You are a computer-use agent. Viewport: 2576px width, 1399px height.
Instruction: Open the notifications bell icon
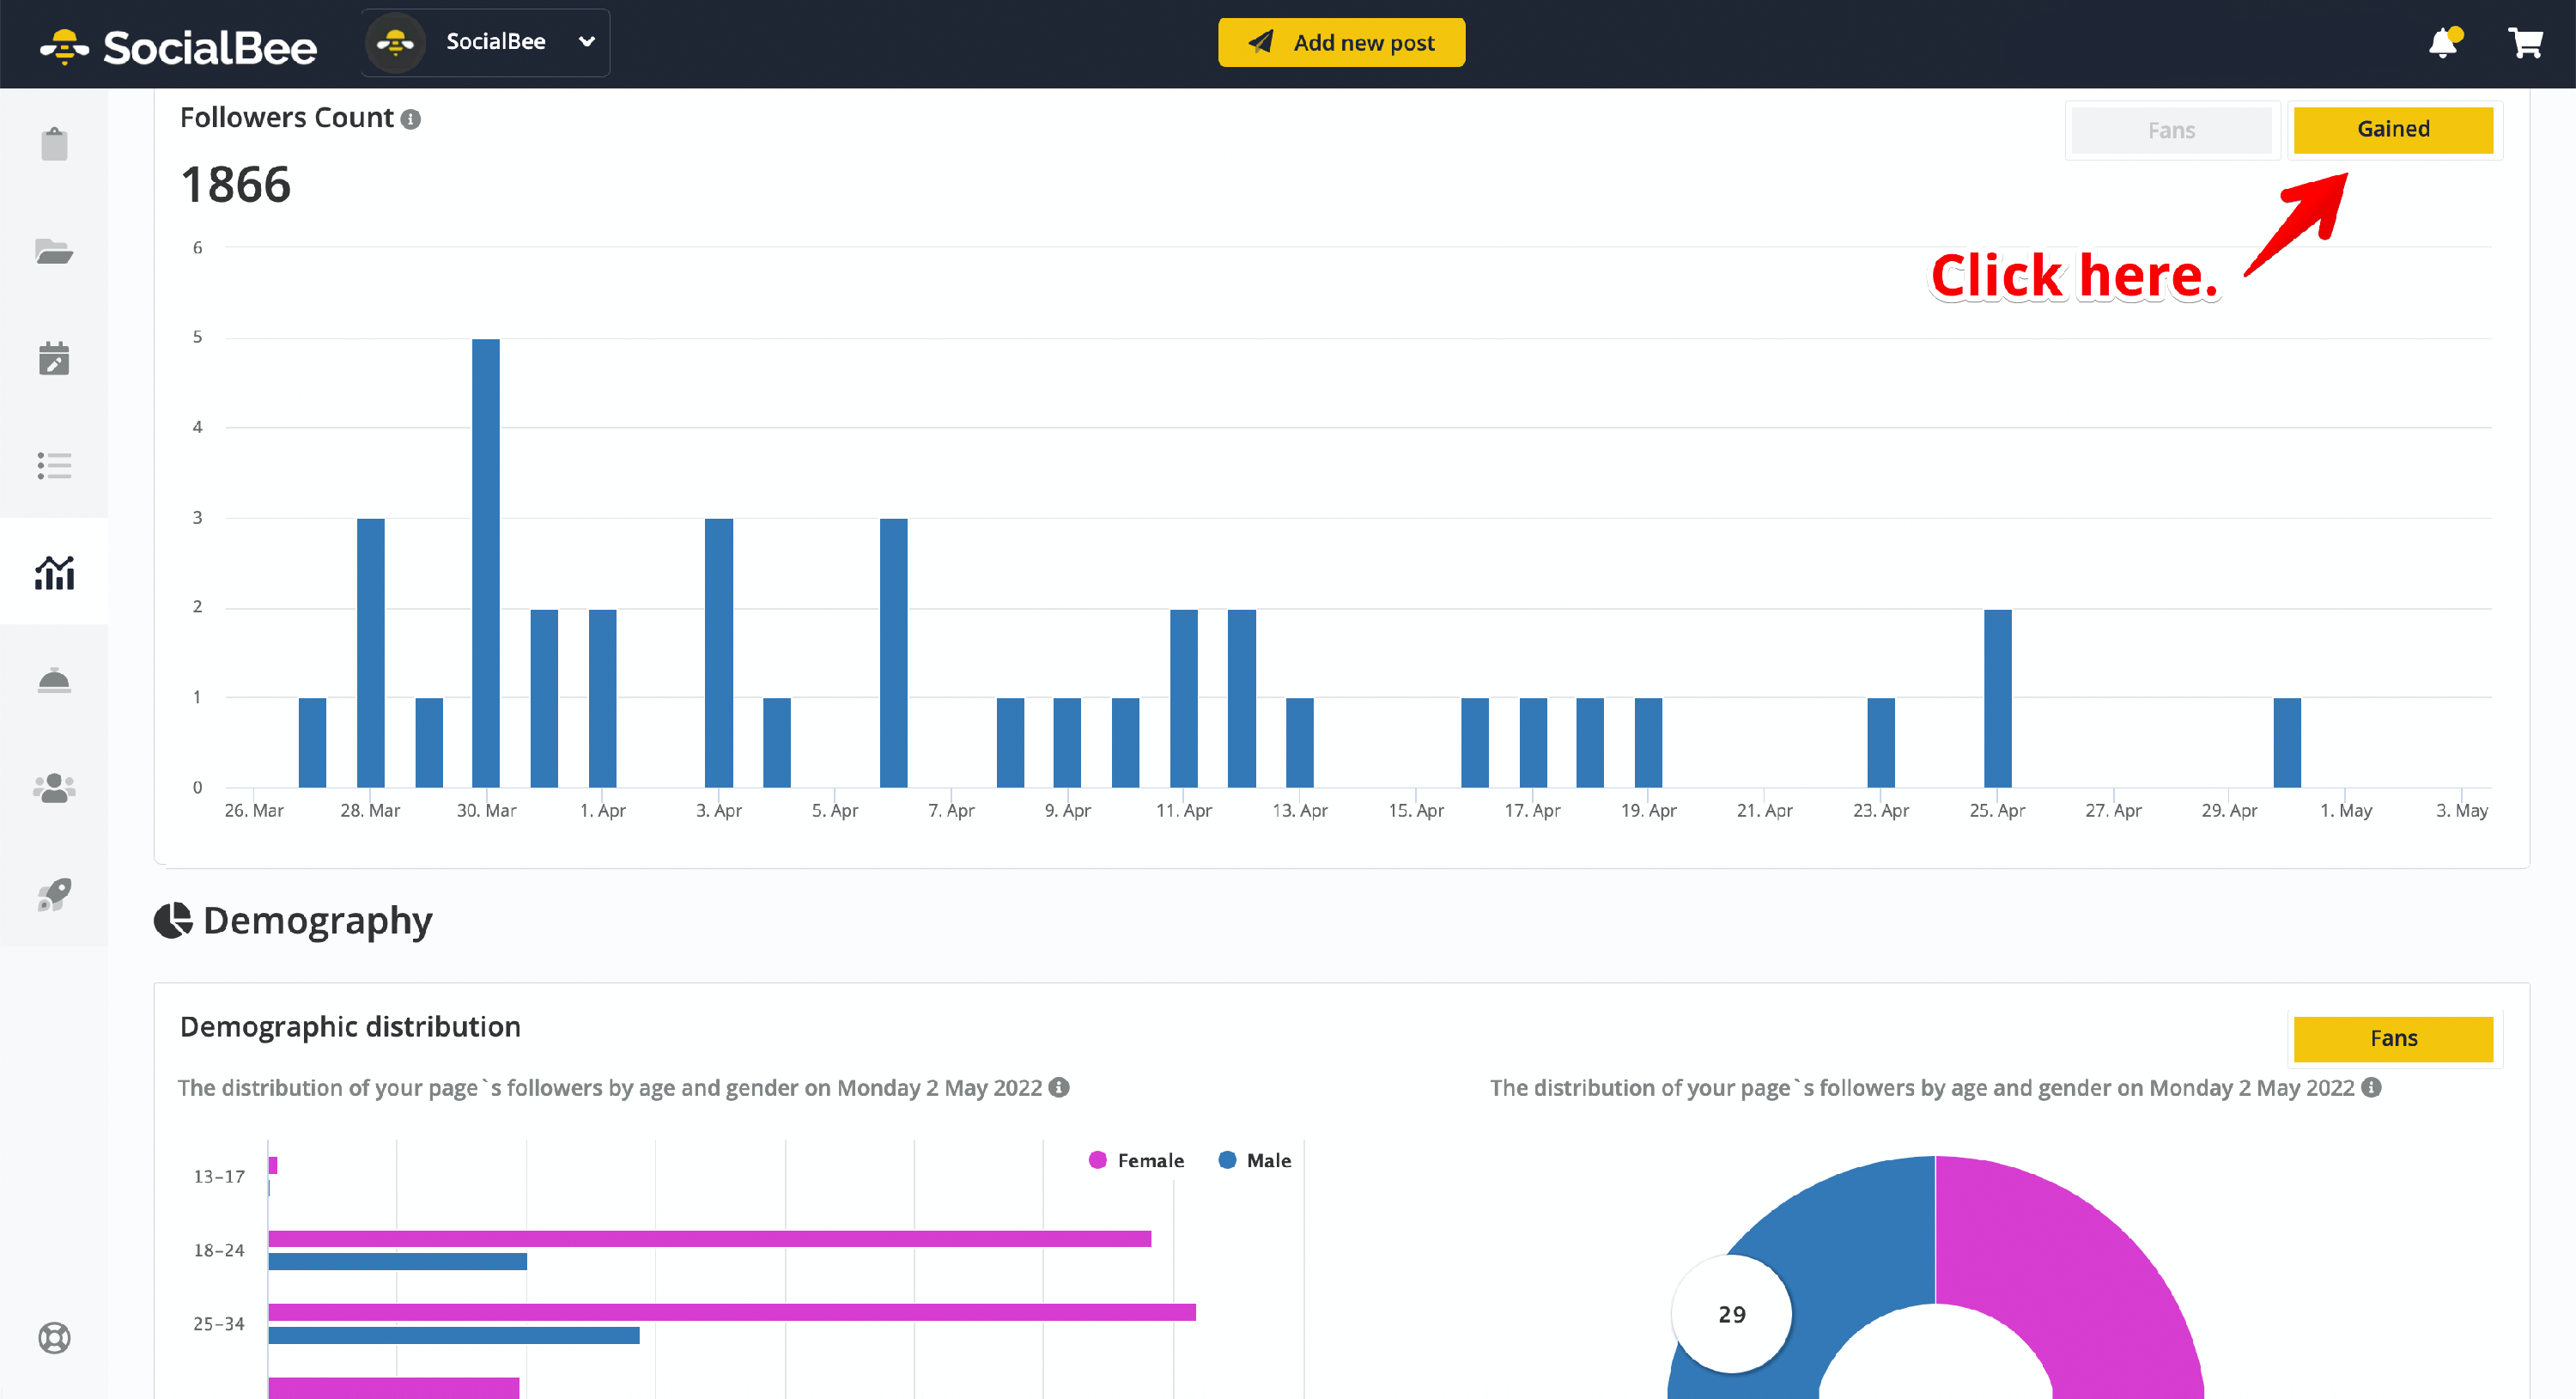click(2444, 43)
